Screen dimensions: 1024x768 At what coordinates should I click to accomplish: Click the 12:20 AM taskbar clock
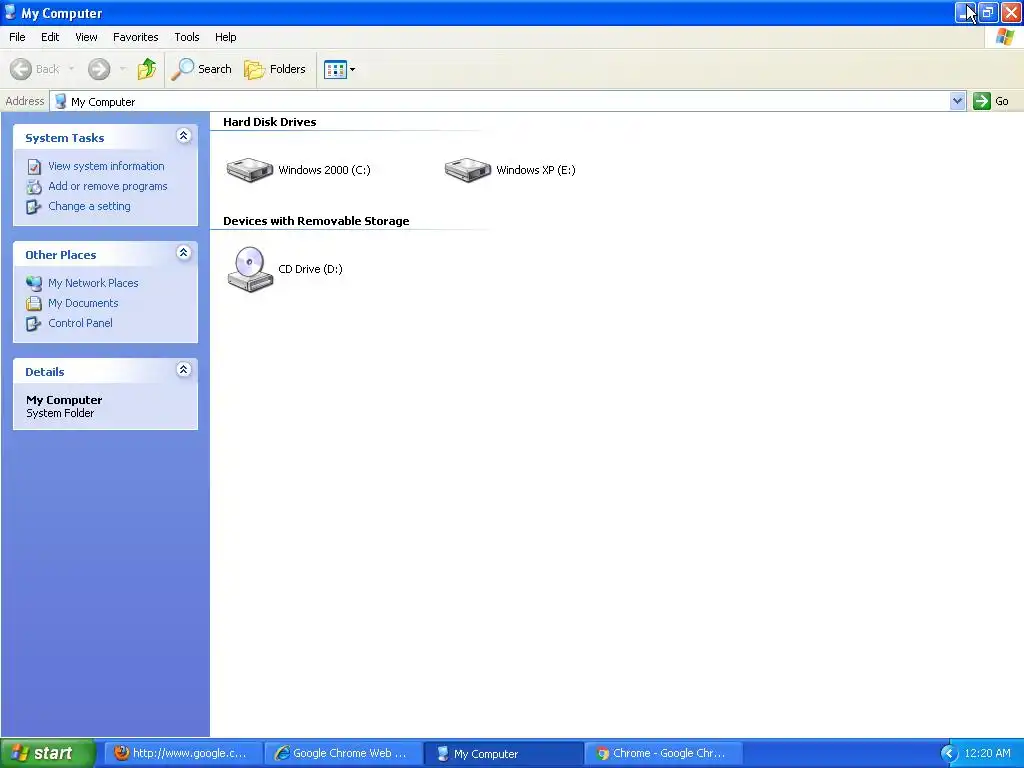click(987, 753)
